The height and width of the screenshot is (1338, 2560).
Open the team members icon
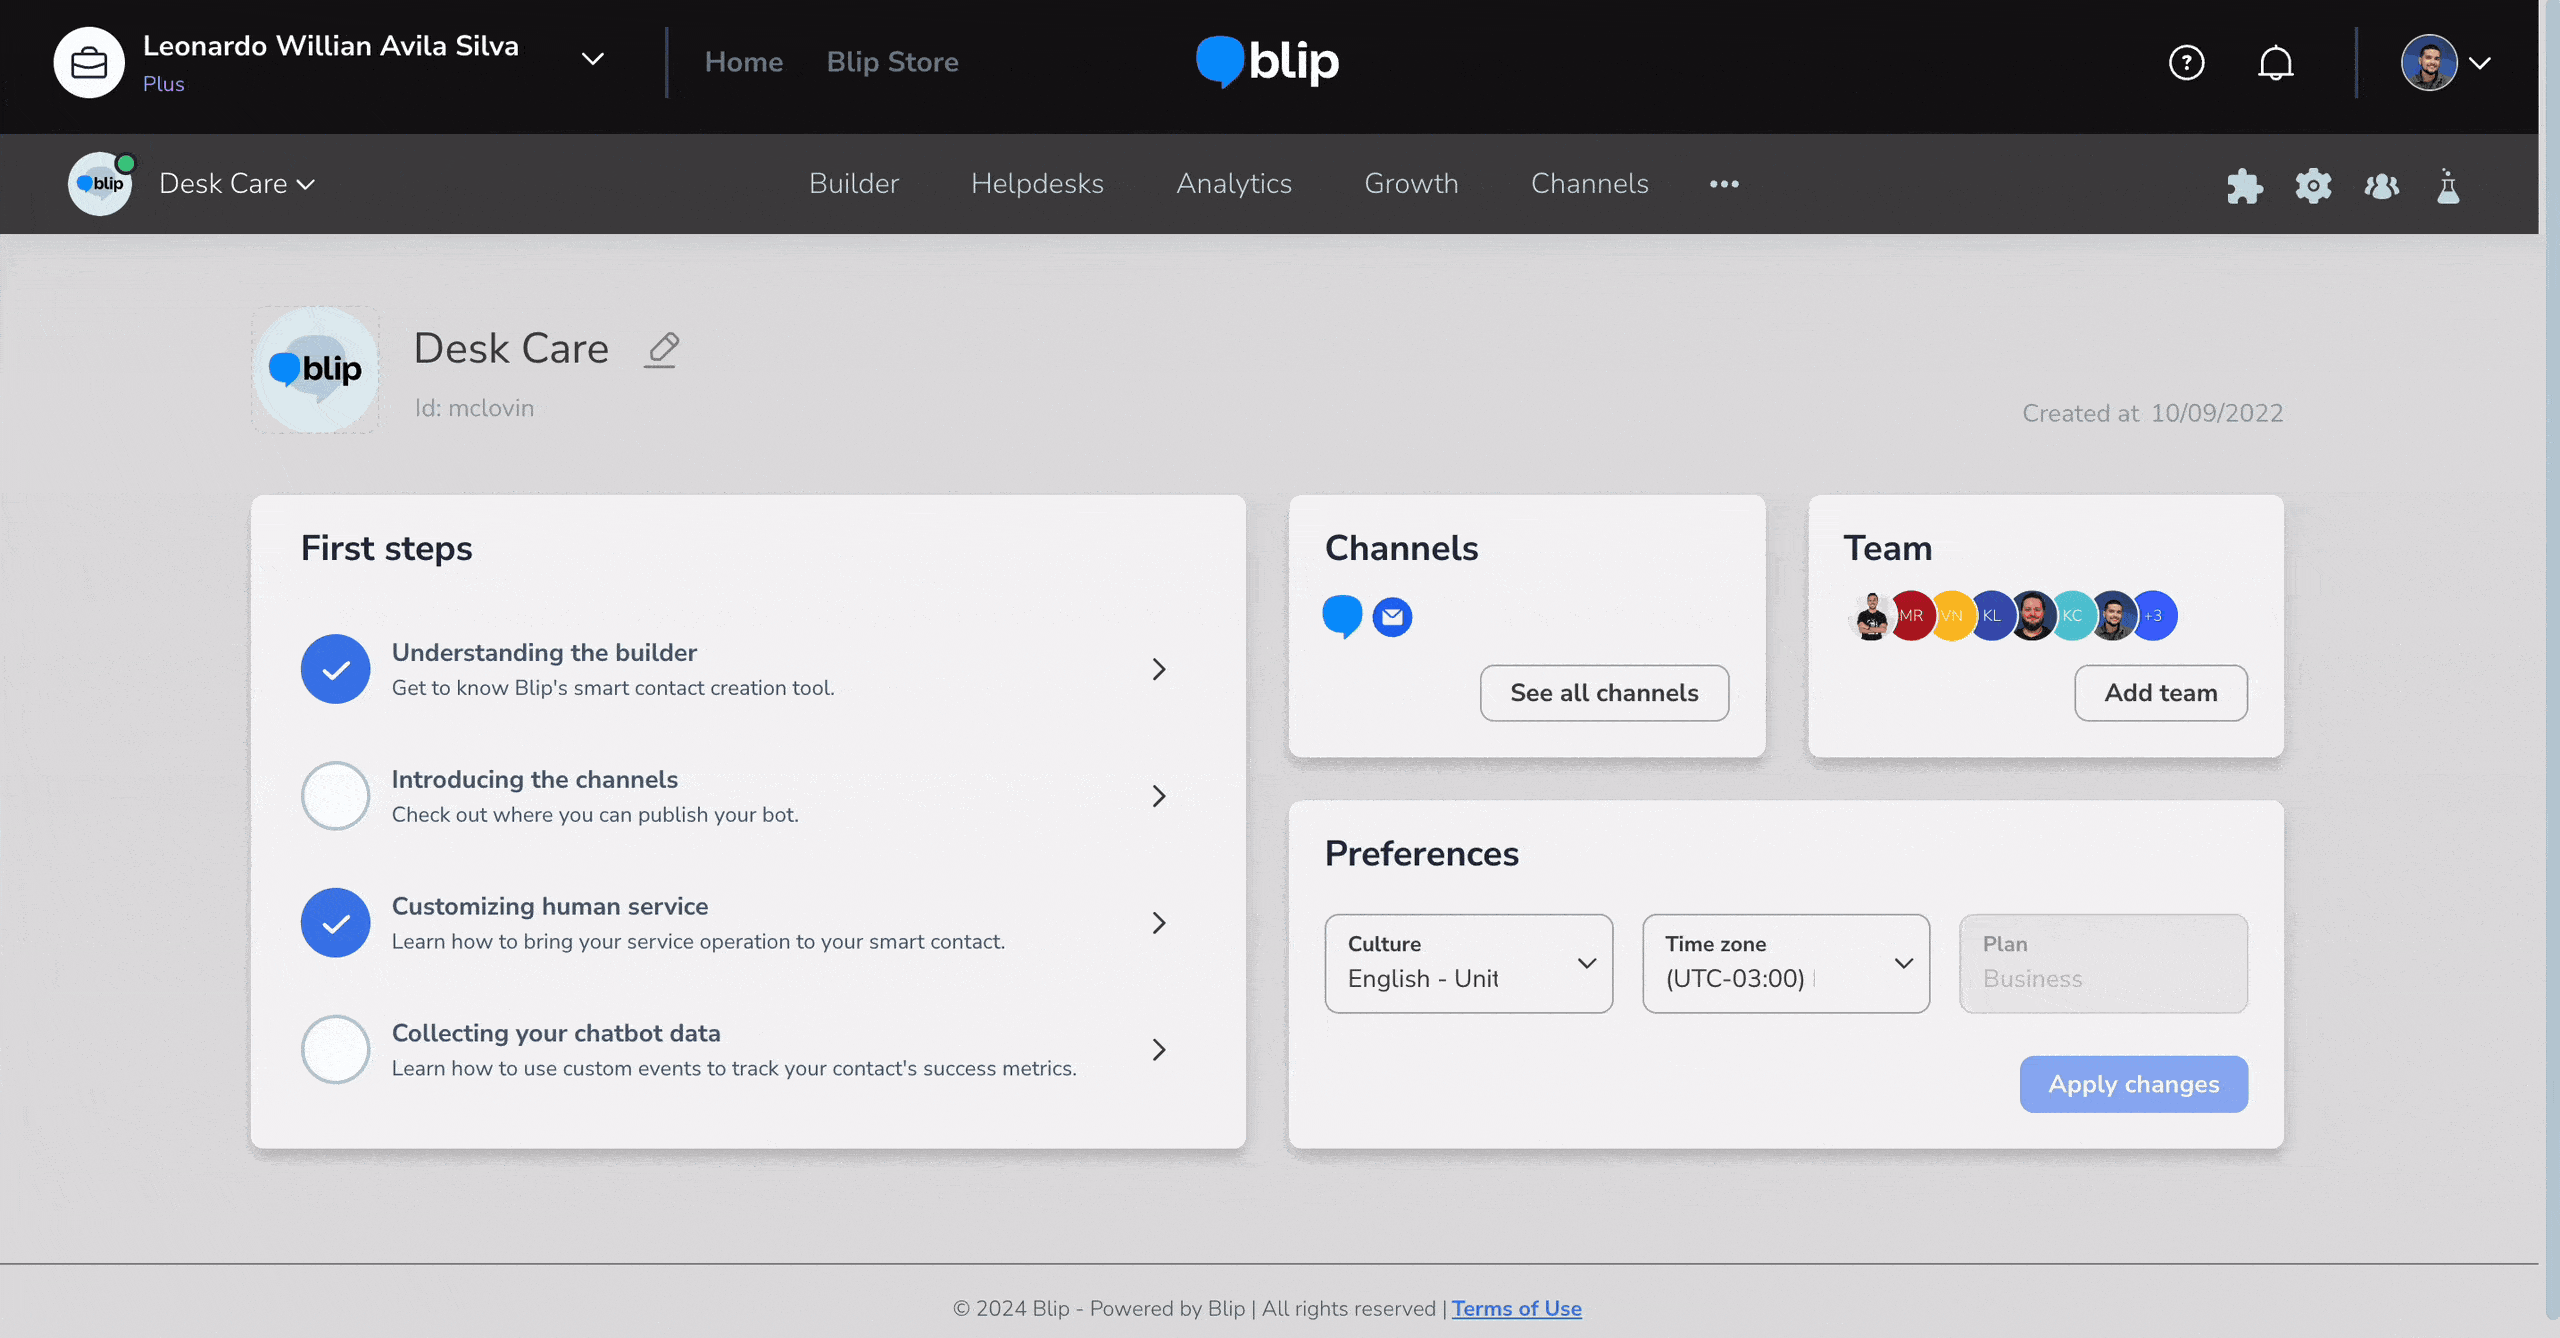tap(2381, 186)
